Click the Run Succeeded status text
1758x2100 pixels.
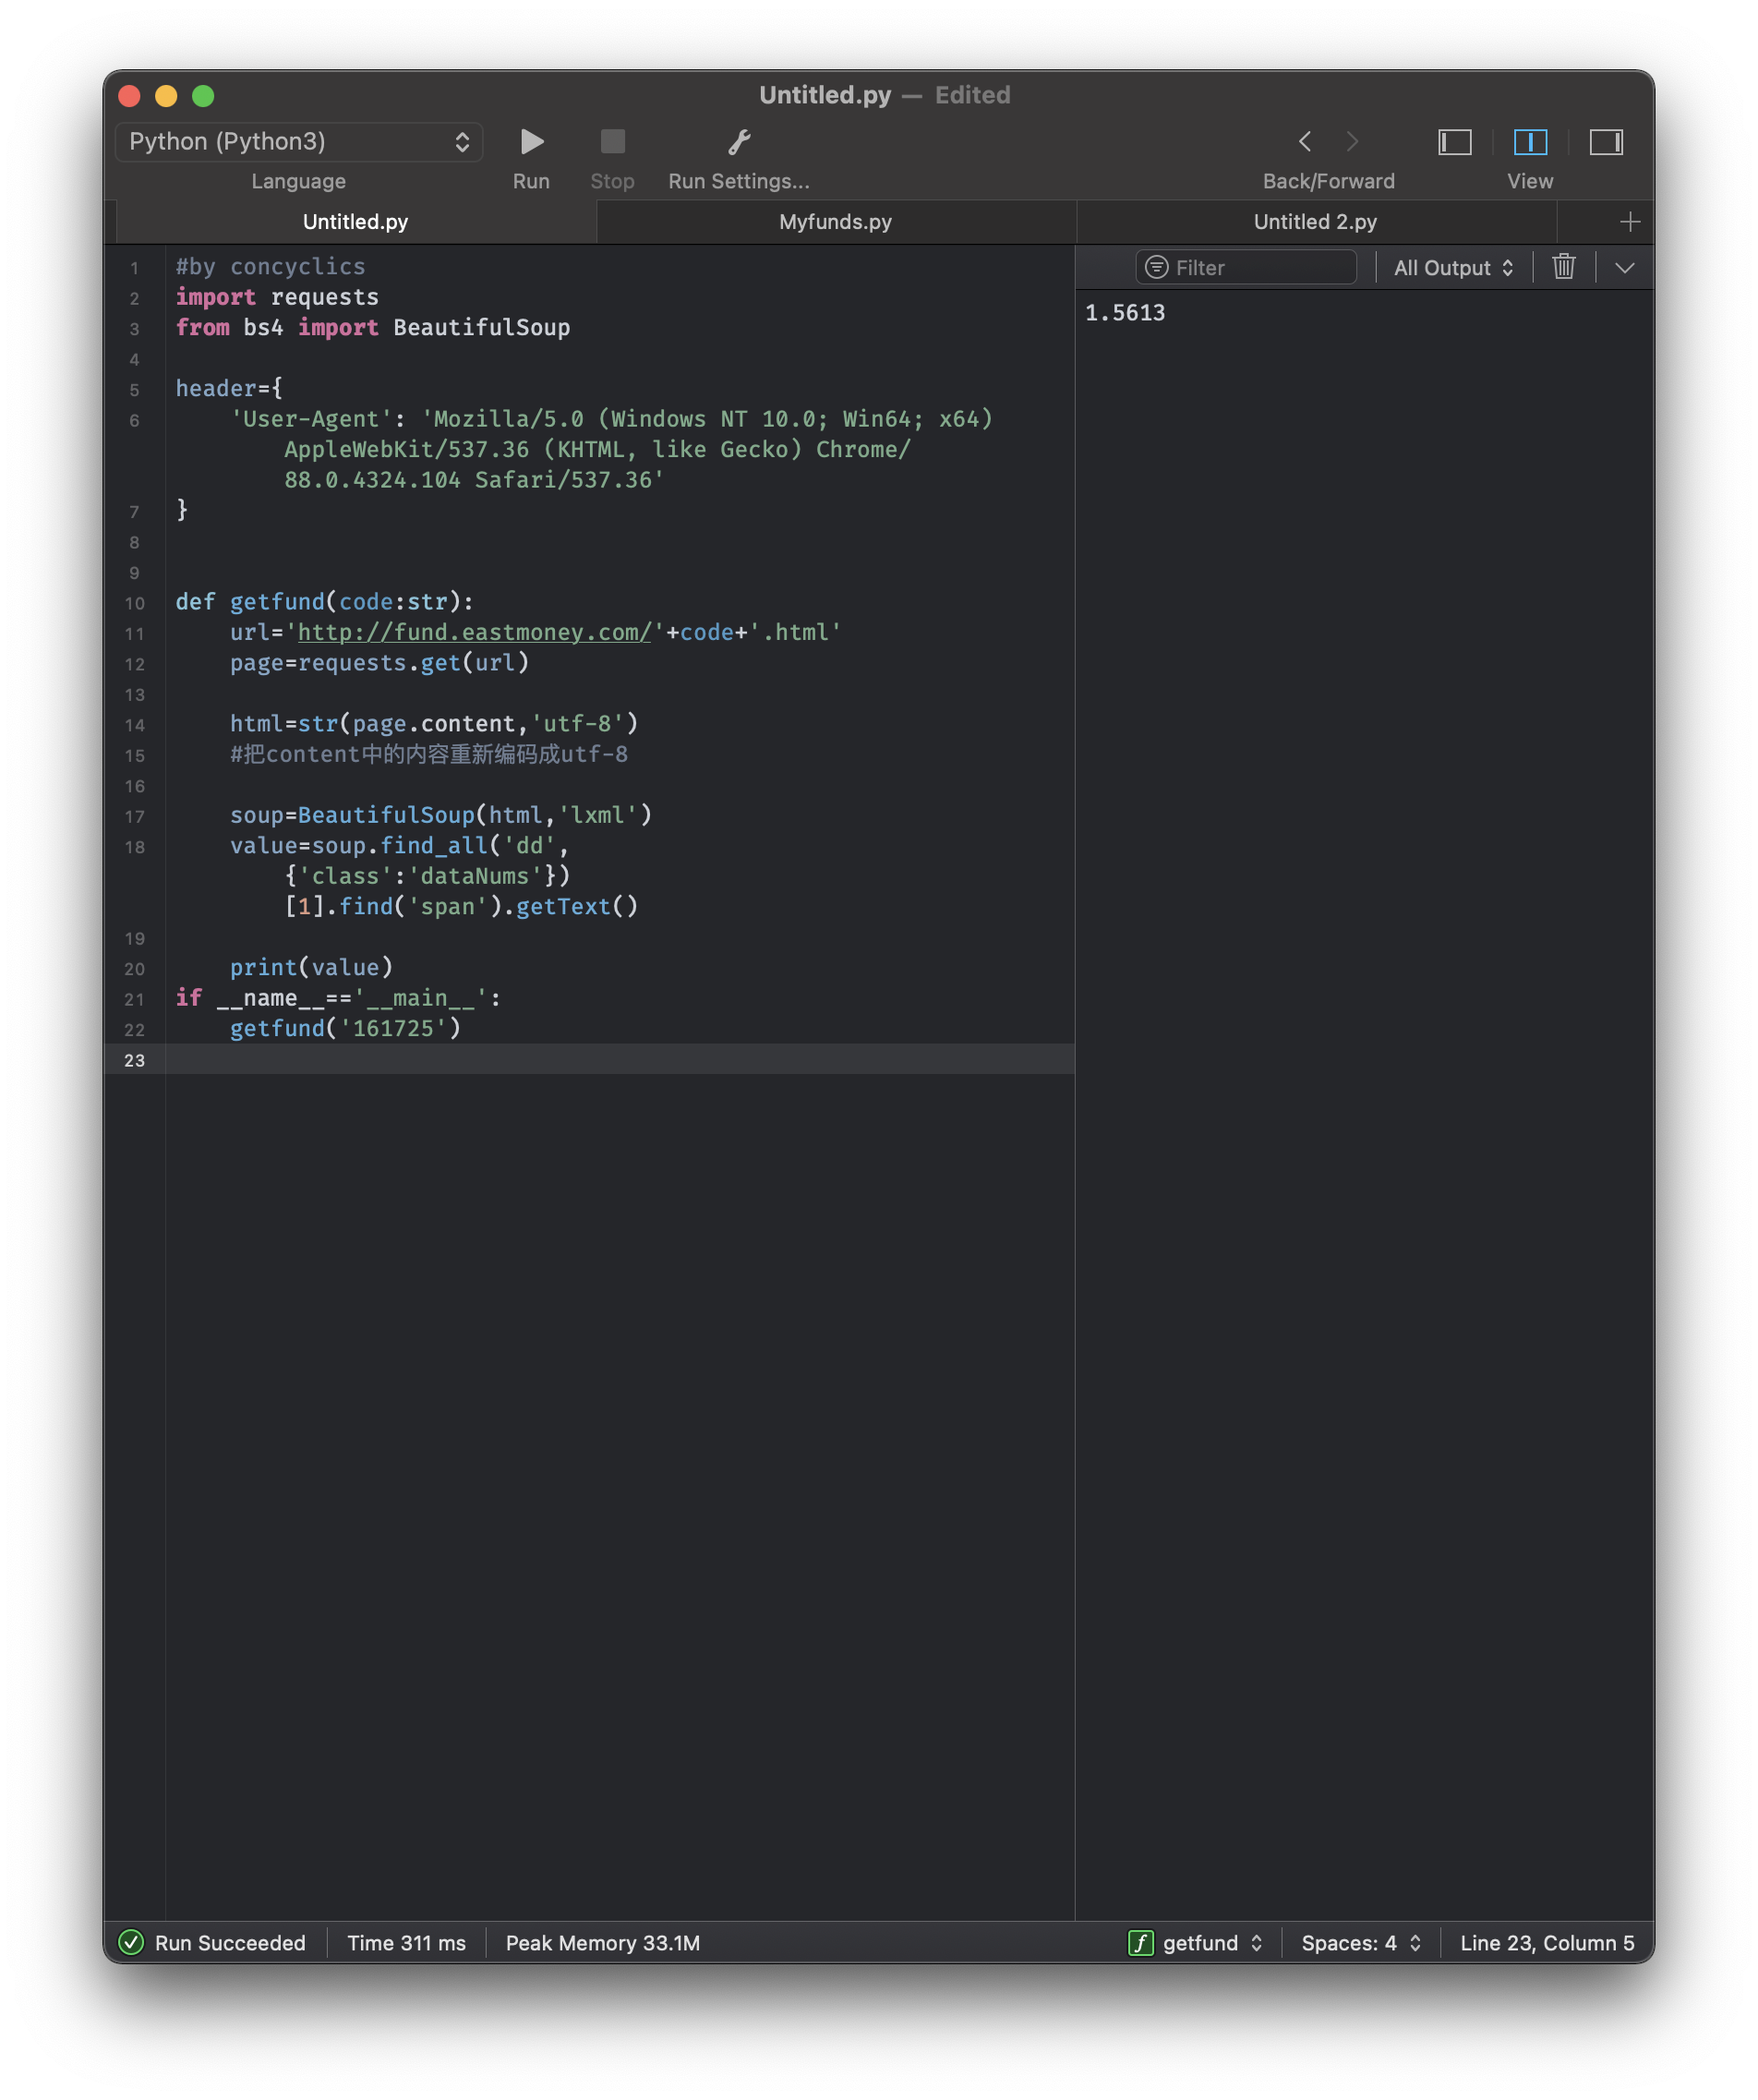coord(230,1942)
